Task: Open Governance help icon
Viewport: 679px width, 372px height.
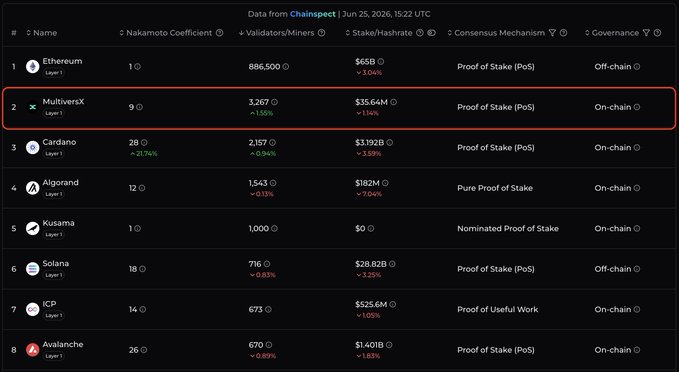Action: [x=657, y=33]
